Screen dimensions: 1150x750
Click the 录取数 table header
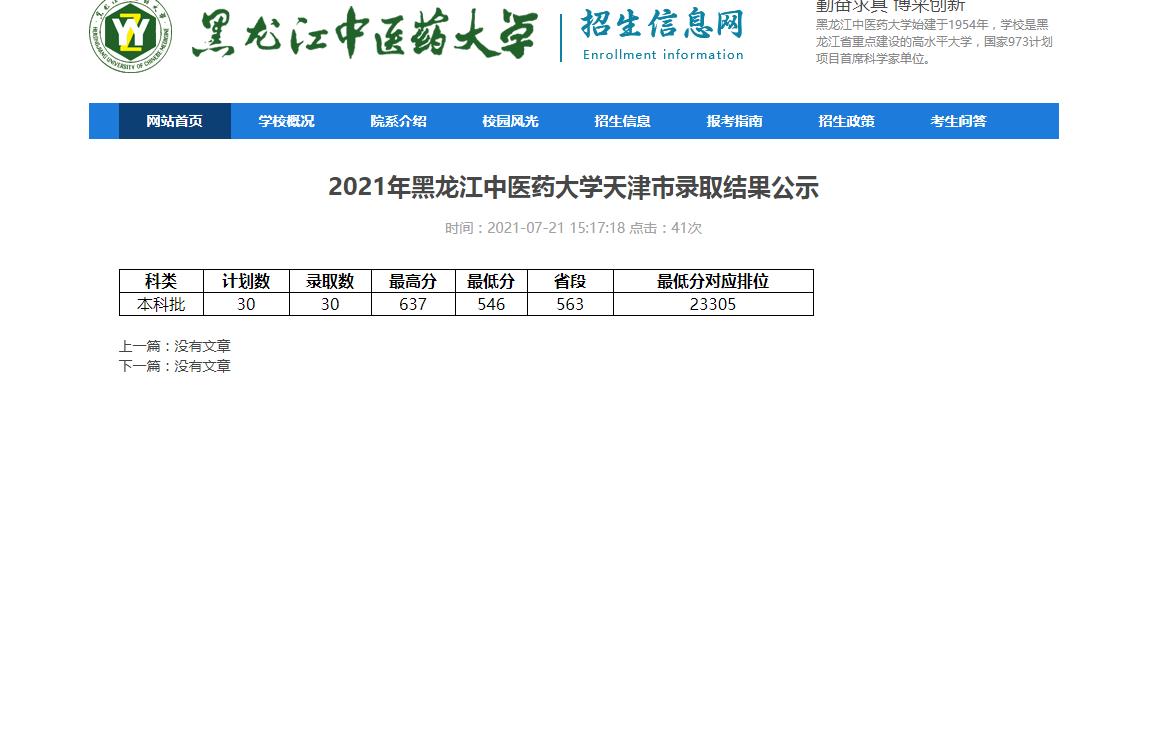330,282
